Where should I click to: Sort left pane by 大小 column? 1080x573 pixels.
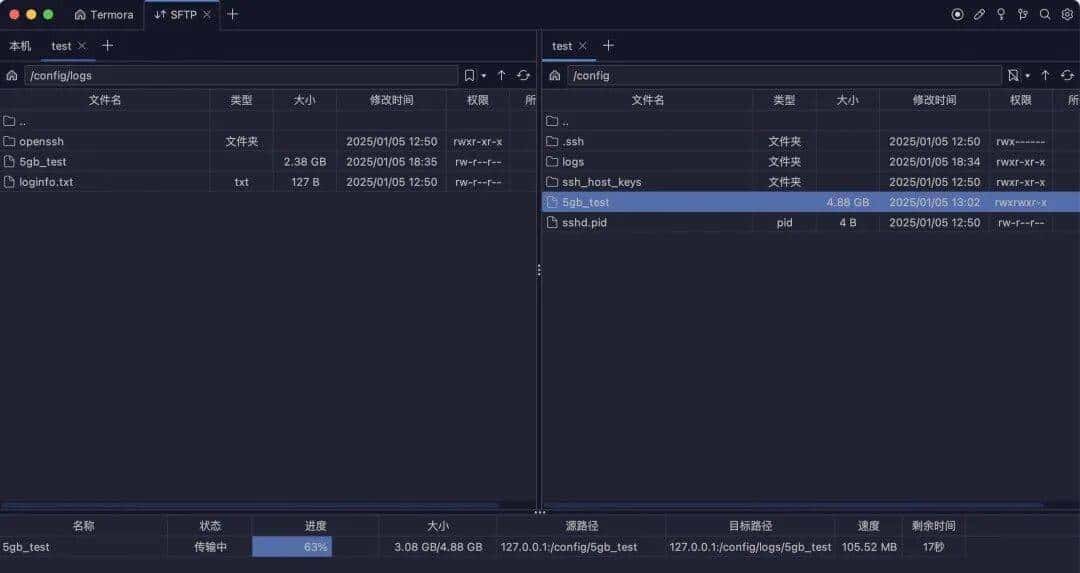(x=304, y=101)
